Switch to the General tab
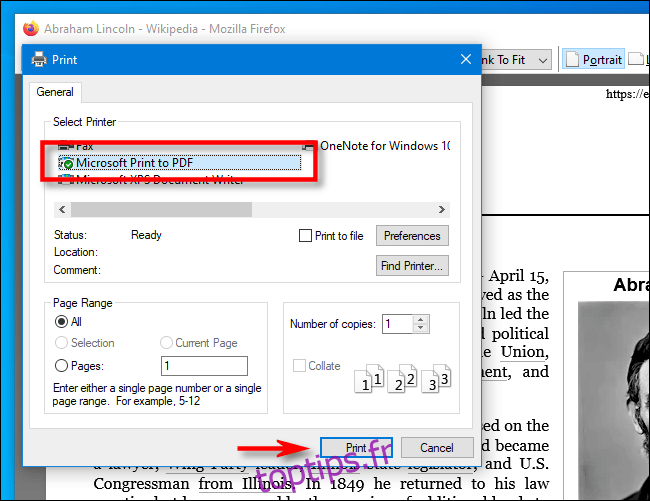 pos(55,92)
